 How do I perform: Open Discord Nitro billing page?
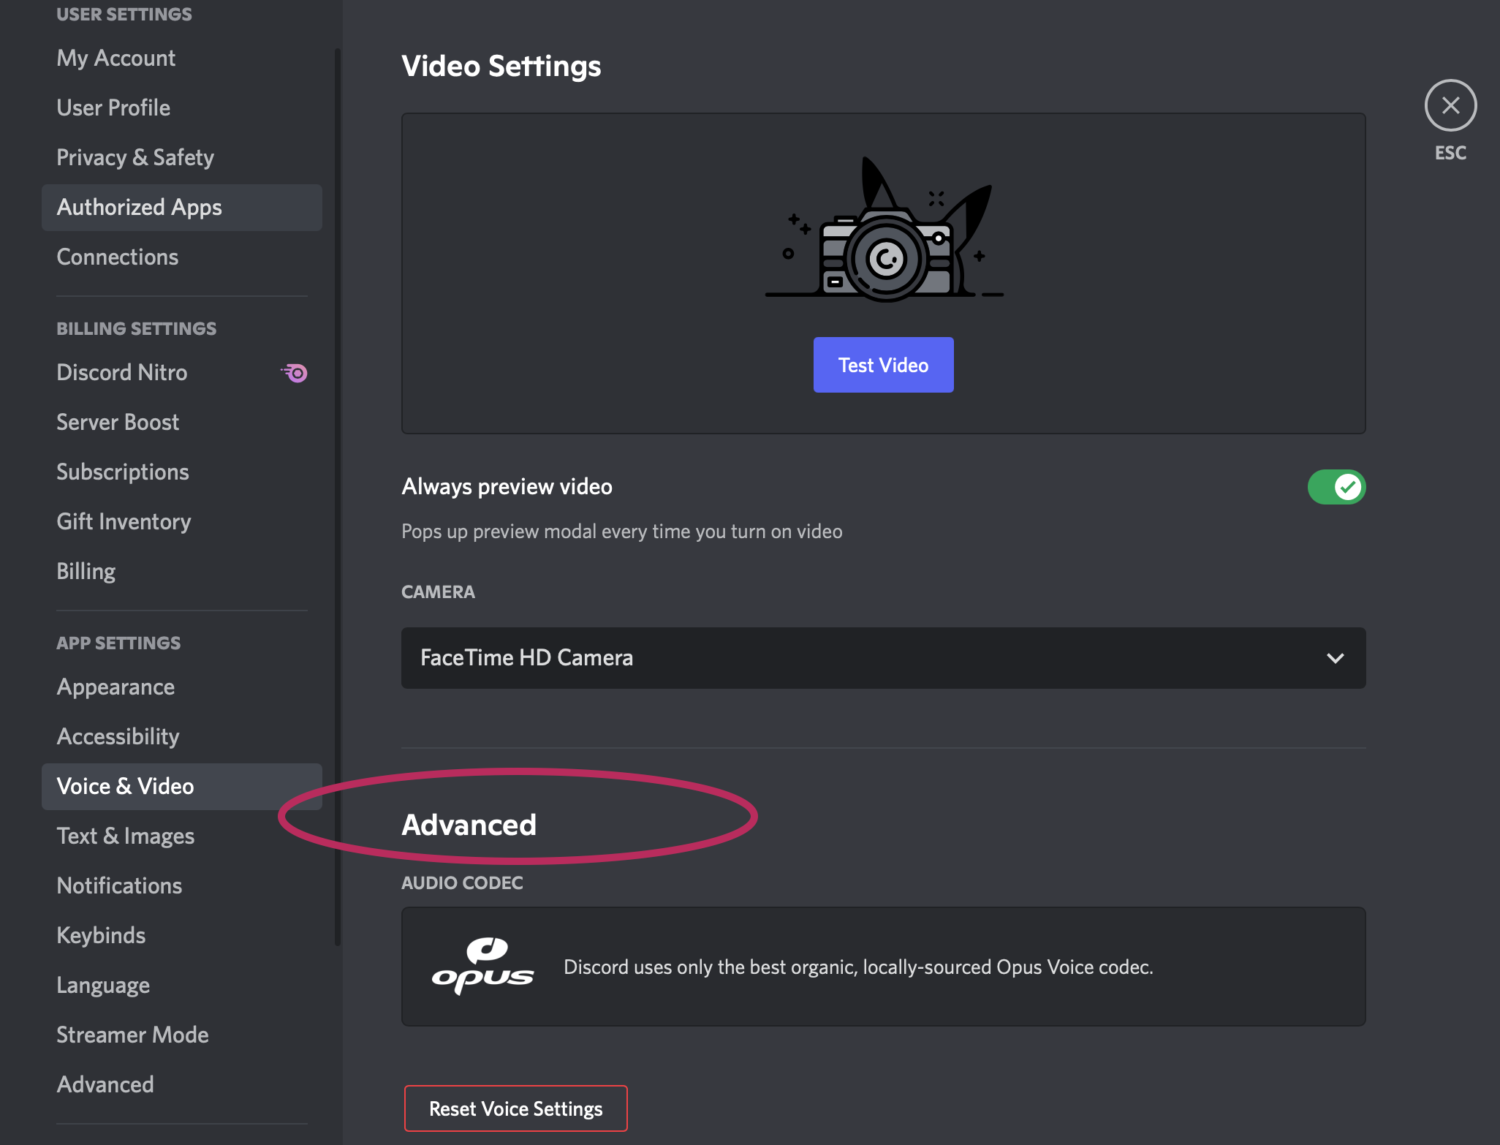182,373
